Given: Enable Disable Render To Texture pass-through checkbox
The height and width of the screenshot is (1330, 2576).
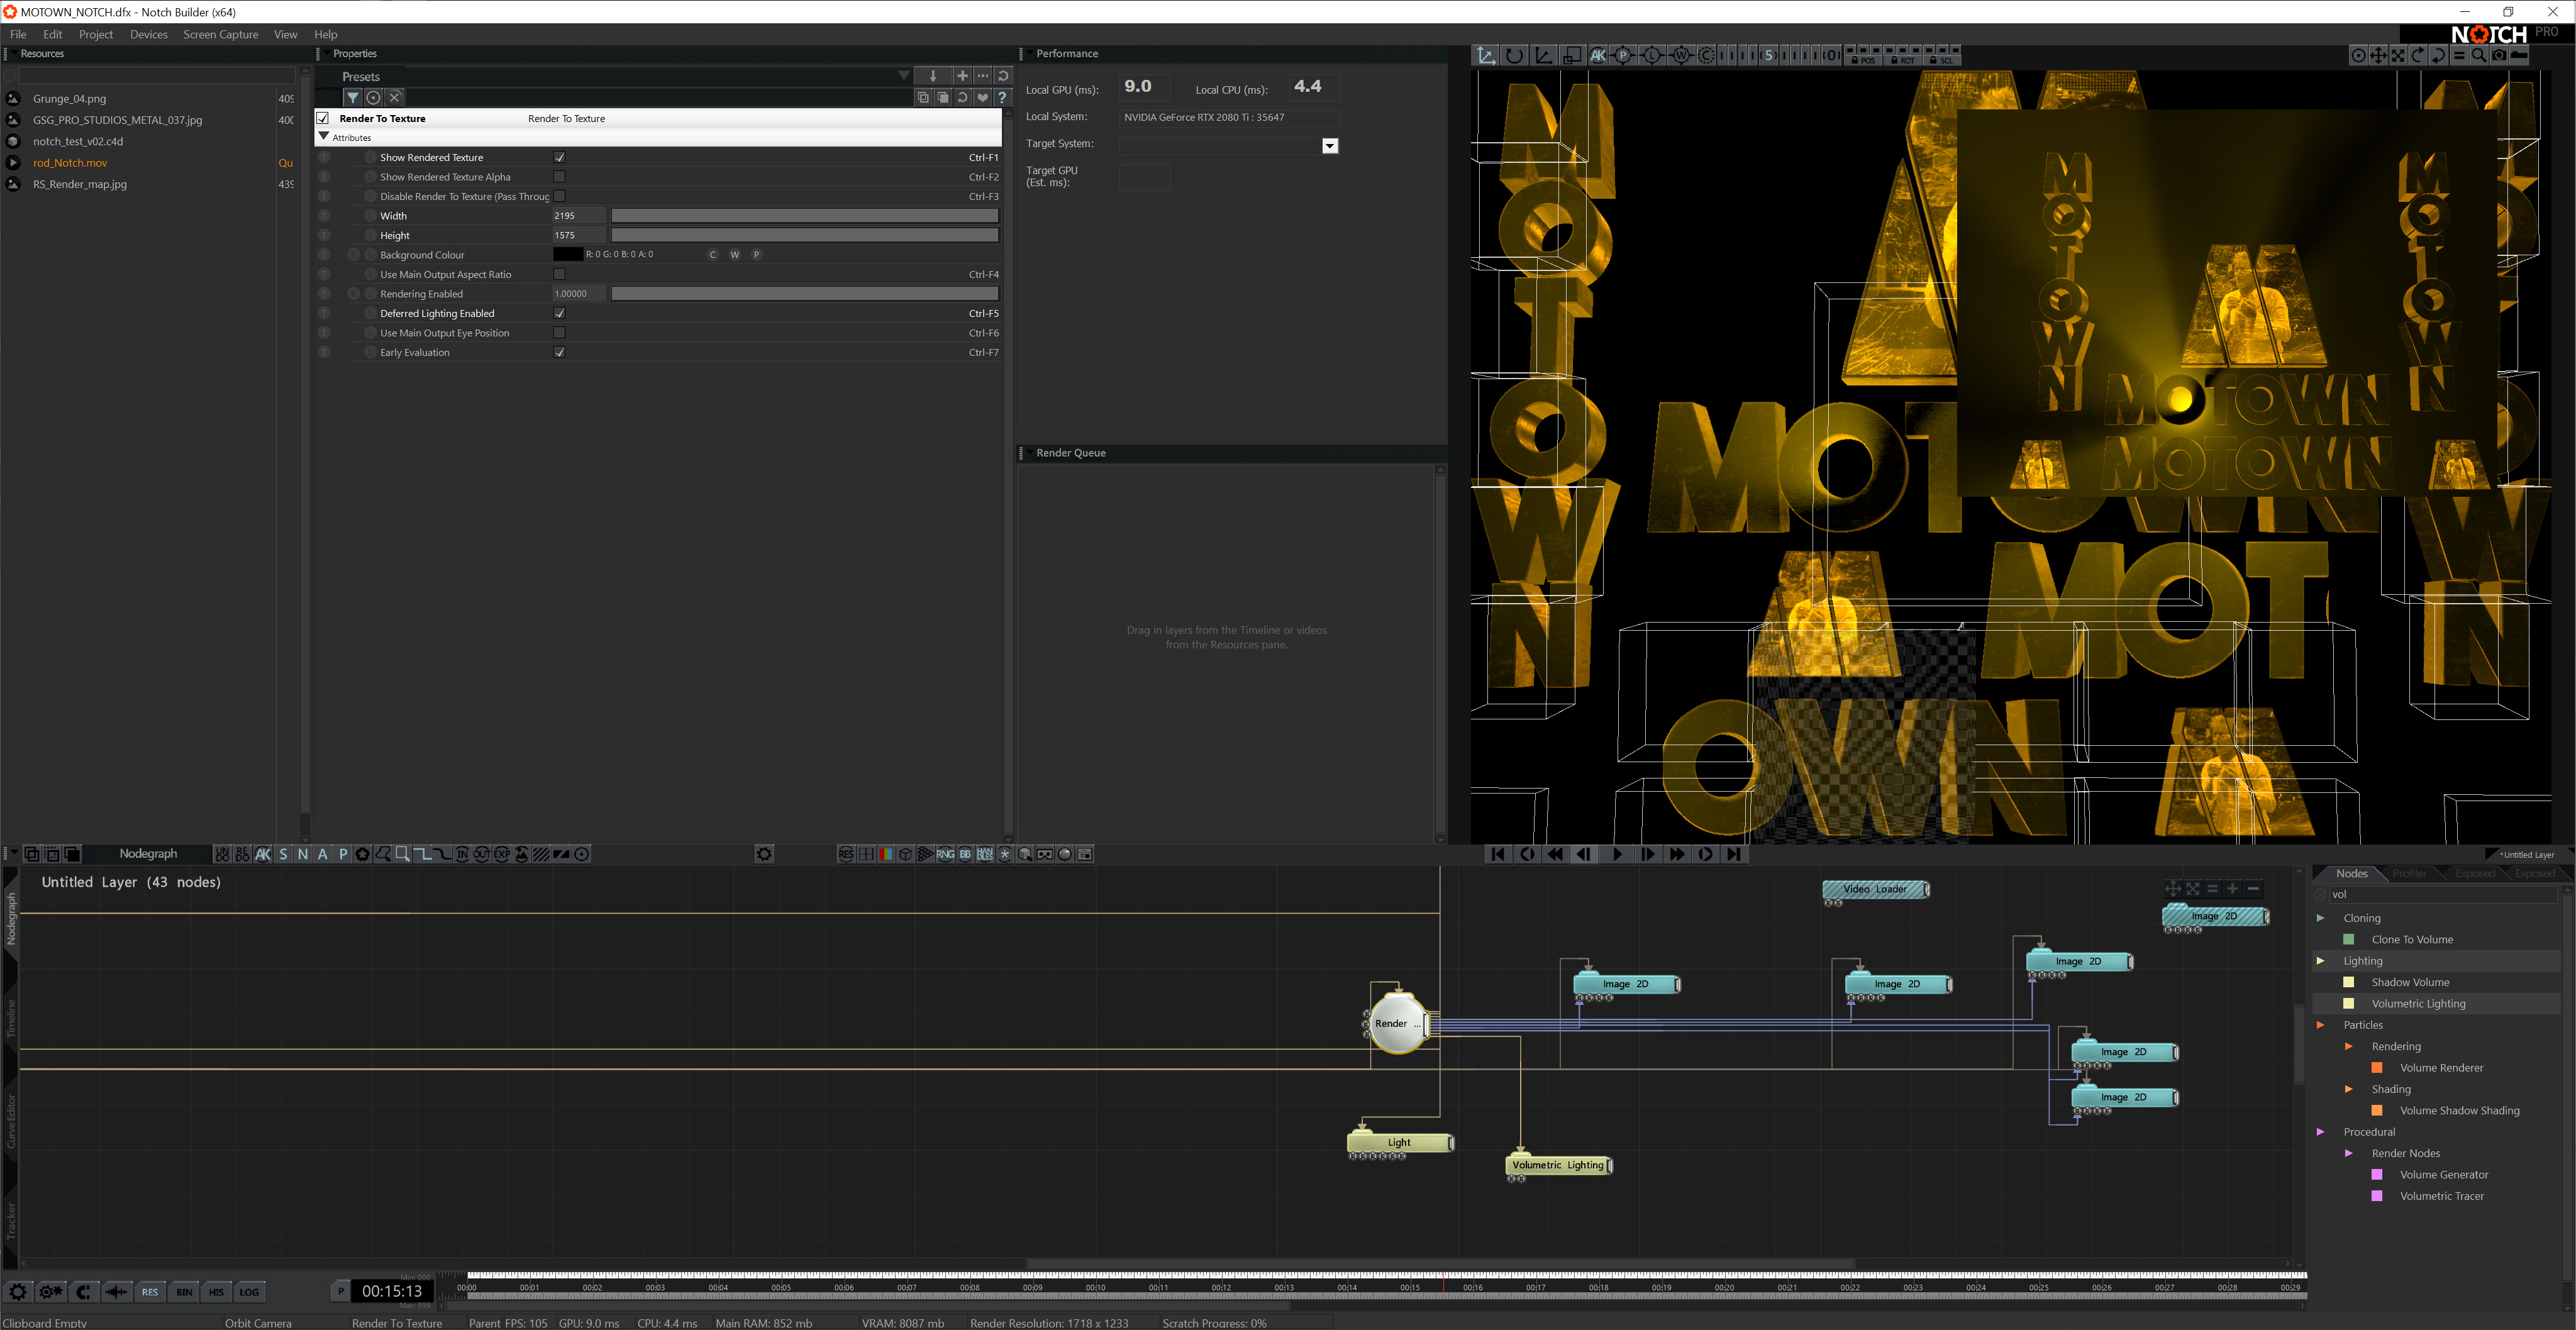Looking at the screenshot, I should (x=560, y=196).
